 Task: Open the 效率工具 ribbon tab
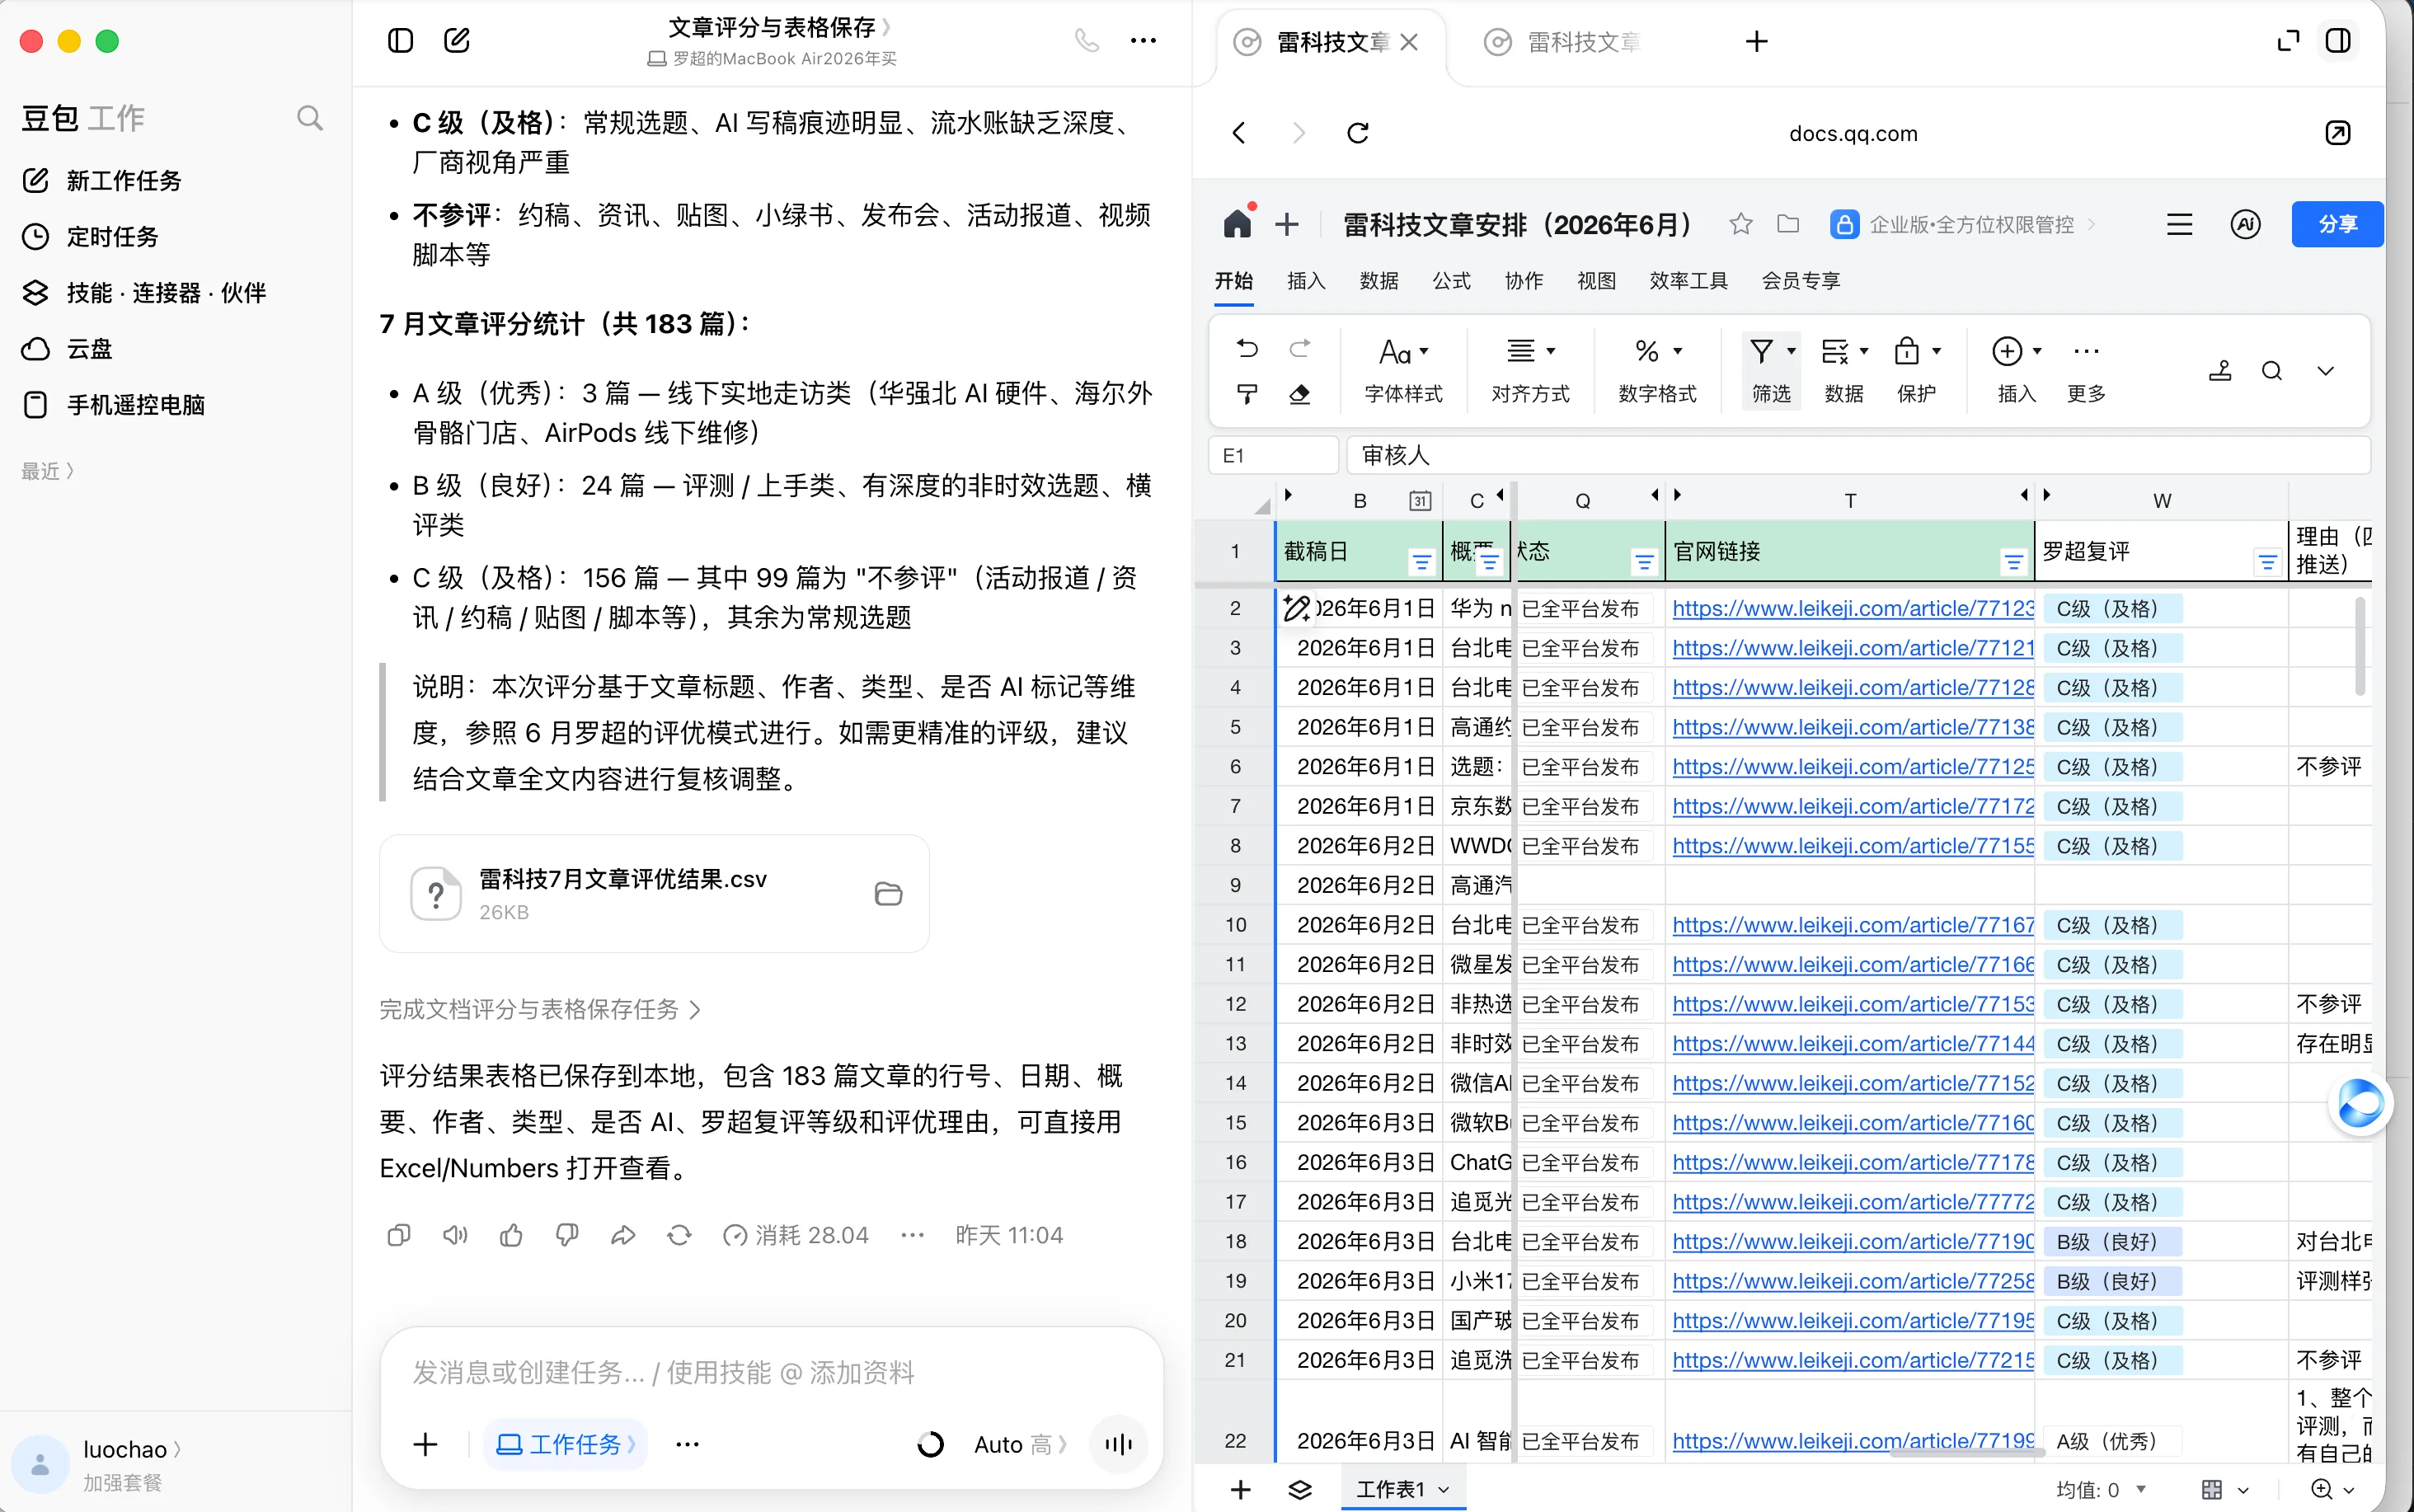[1688, 281]
